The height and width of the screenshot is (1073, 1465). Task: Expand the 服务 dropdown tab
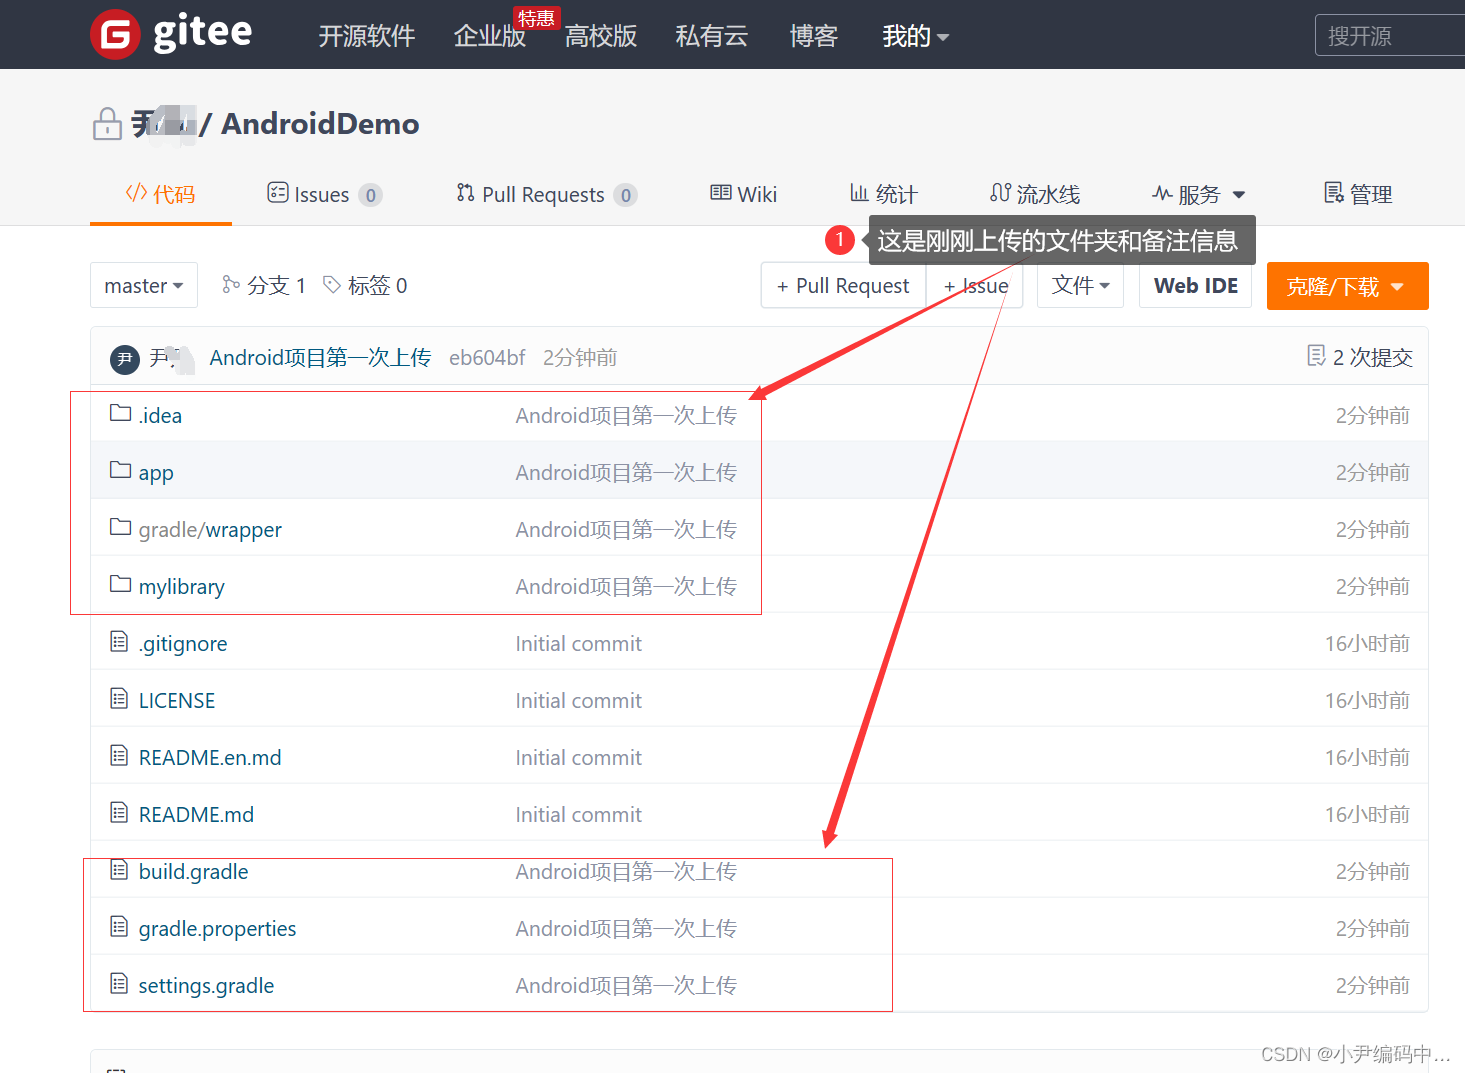pyautogui.click(x=1199, y=194)
